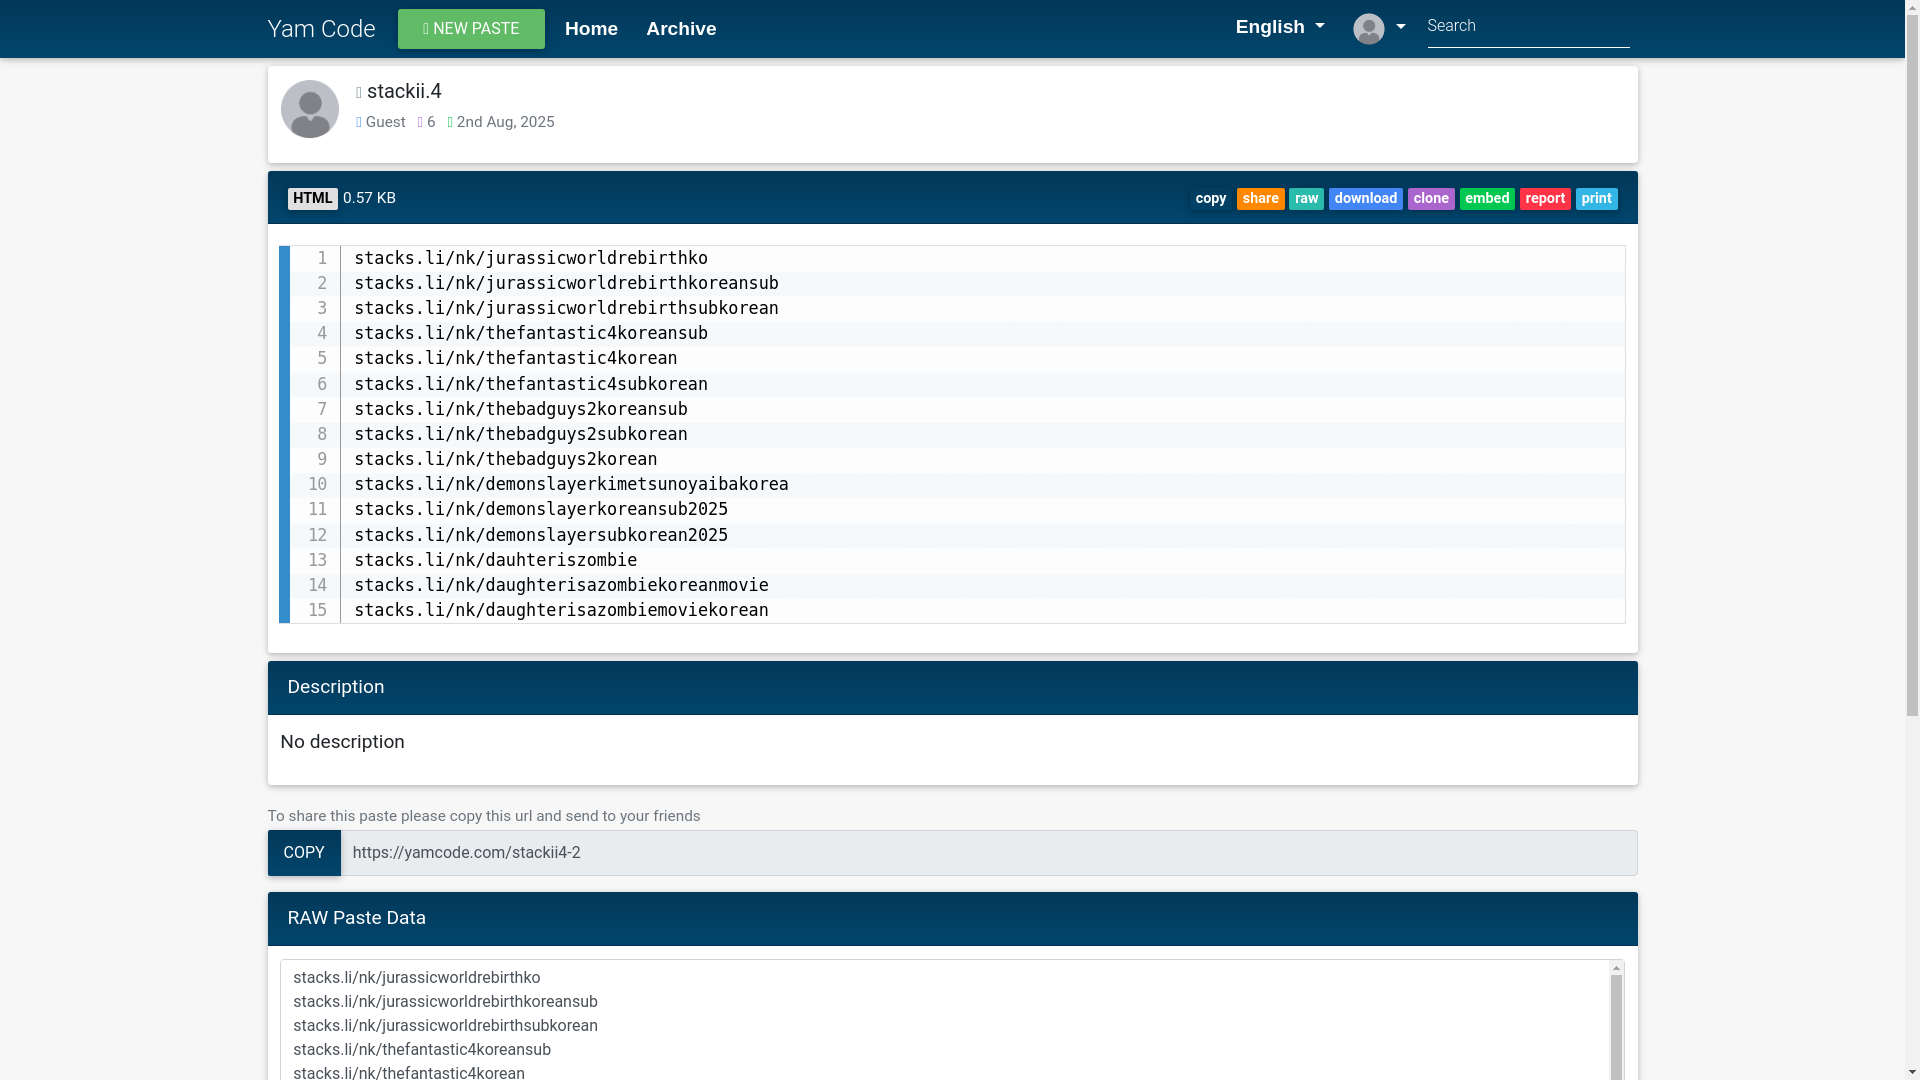Open the embed option
The width and height of the screenshot is (1920, 1080).
pos(1487,199)
